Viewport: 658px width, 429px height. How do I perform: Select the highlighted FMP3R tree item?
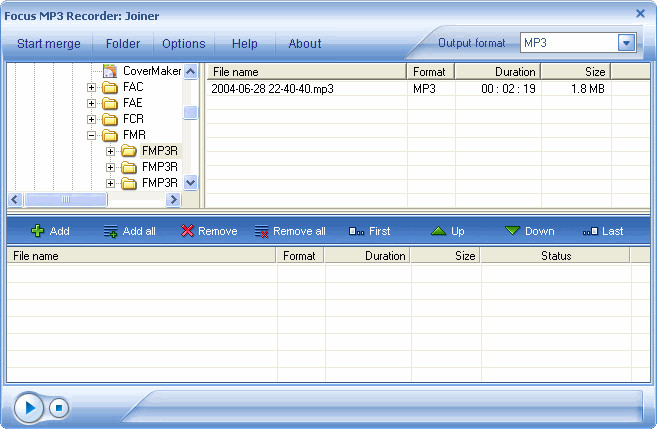pyautogui.click(x=160, y=151)
